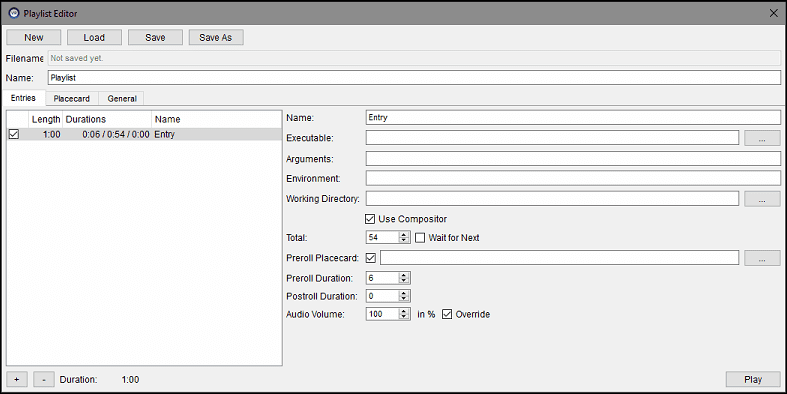Image resolution: width=787 pixels, height=394 pixels.
Task: Increase Postroll Duration with up arrow
Action: click(x=404, y=294)
